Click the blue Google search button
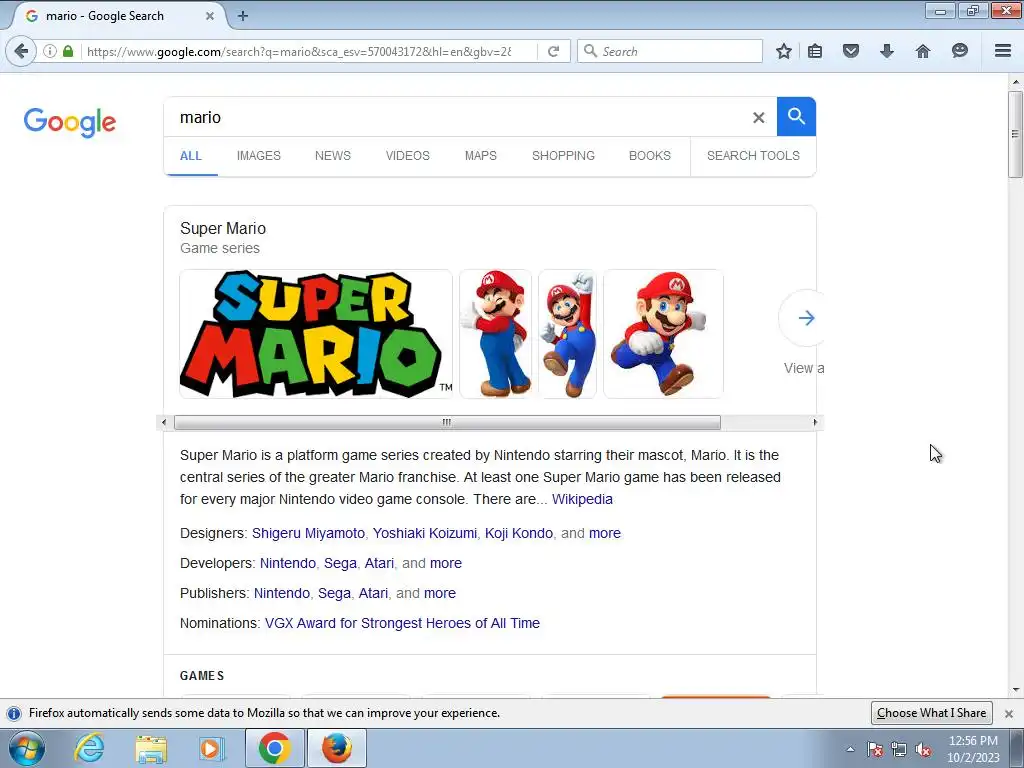The width and height of the screenshot is (1024, 768). coord(796,116)
